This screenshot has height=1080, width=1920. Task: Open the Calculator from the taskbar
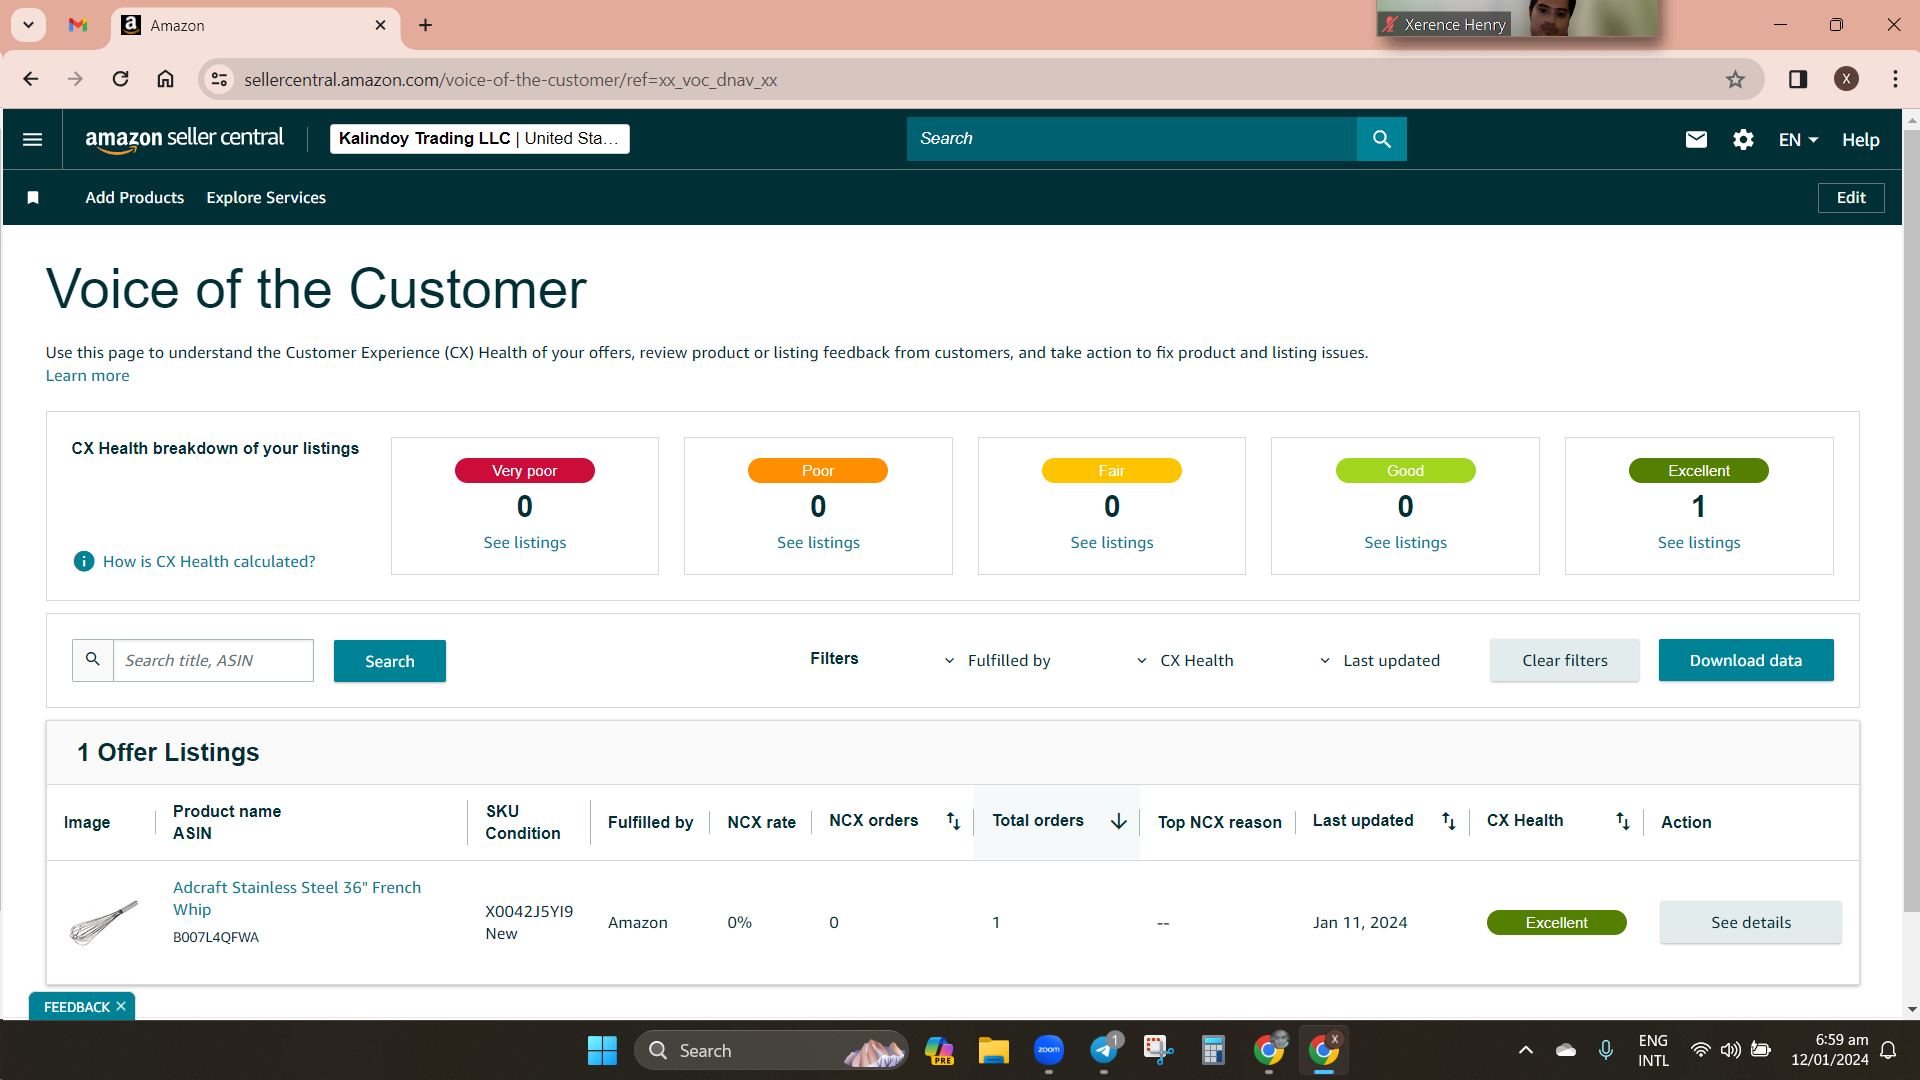tap(1213, 1050)
